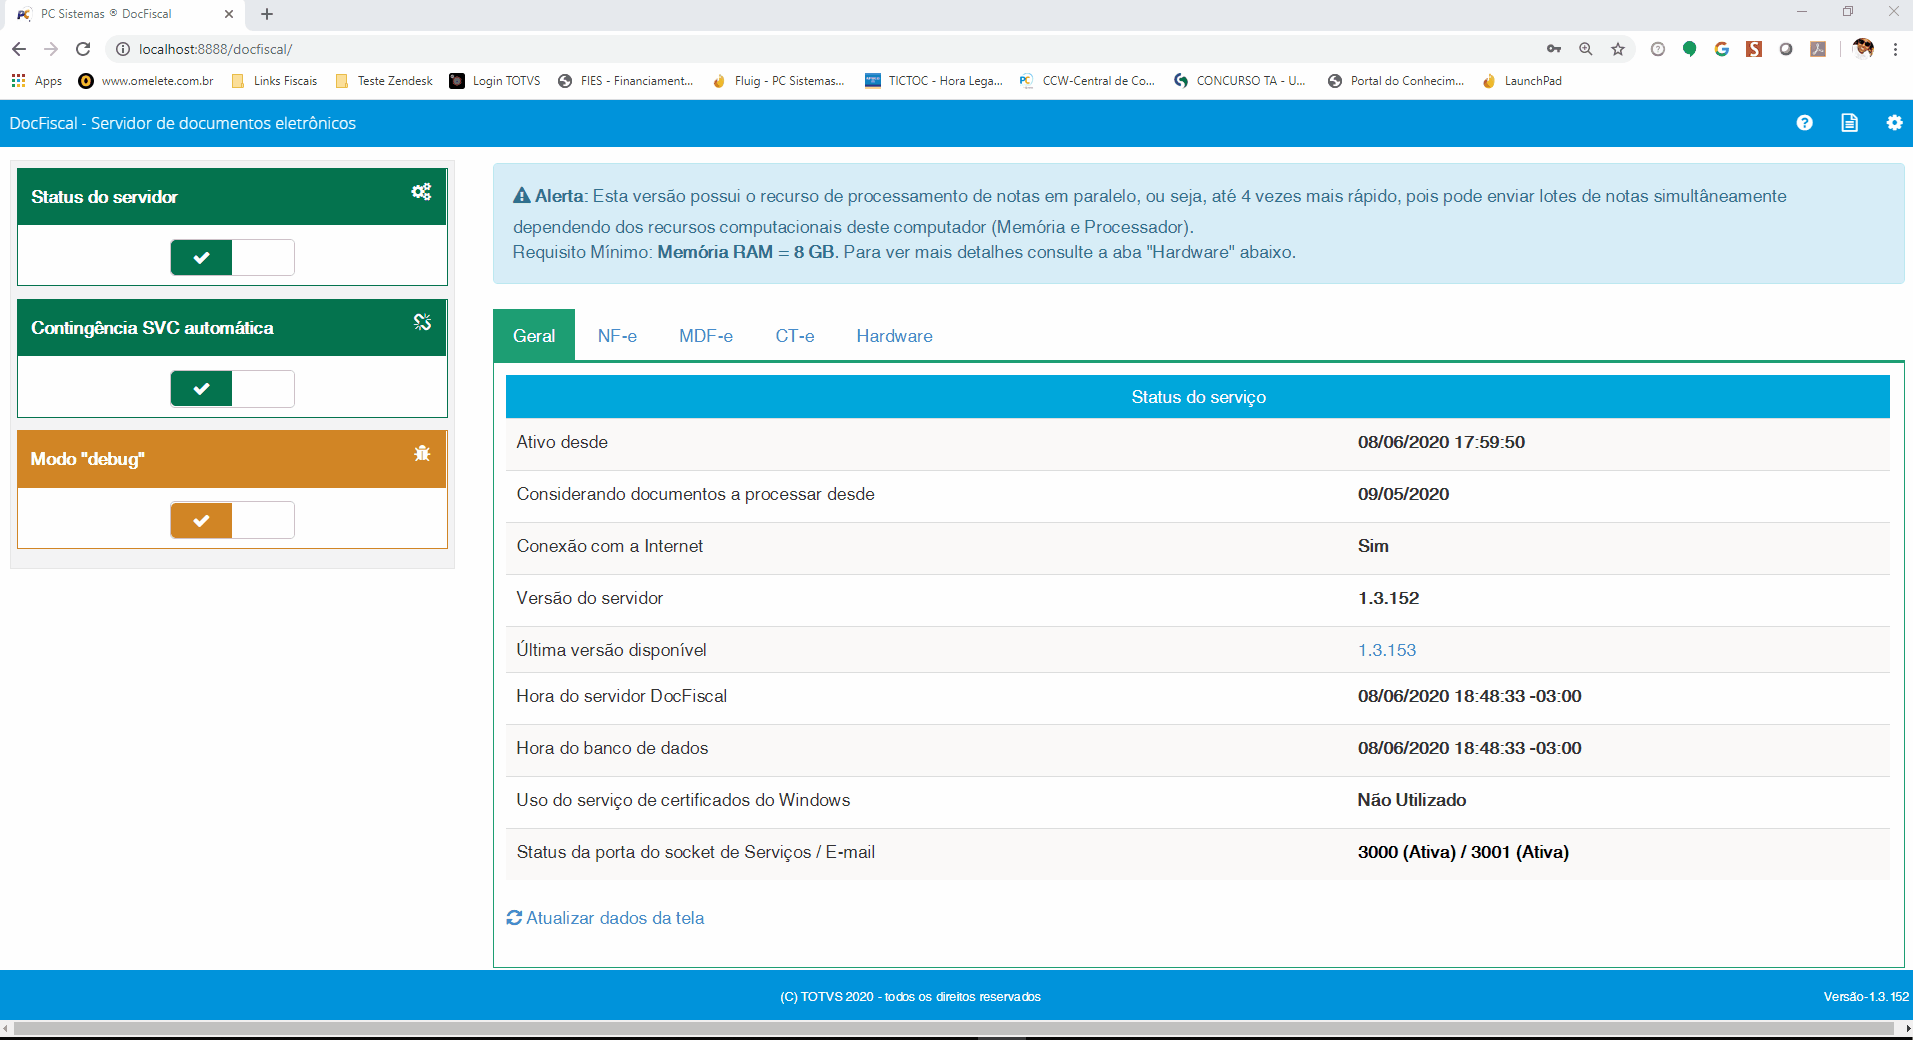Reload the page in the browser
This screenshot has width=1913, height=1040.
[x=83, y=49]
